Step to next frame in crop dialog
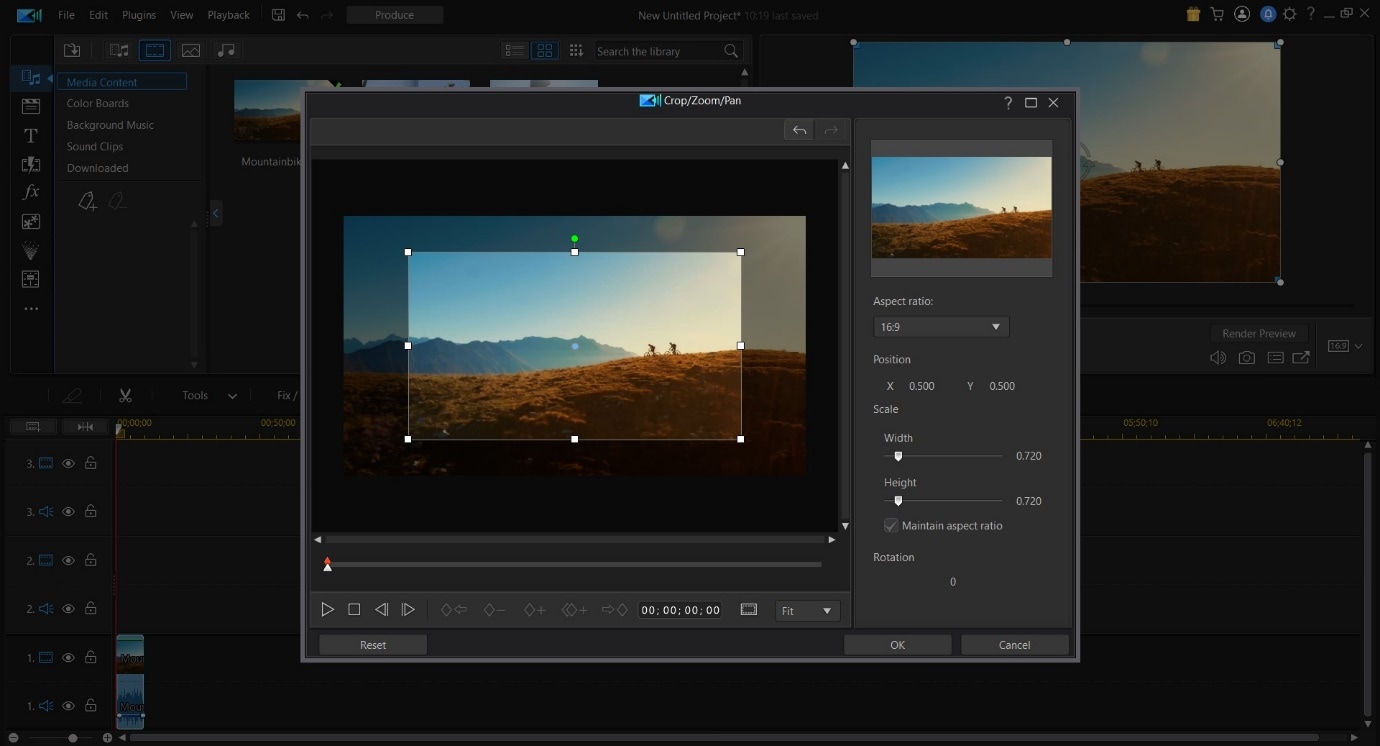 (408, 610)
